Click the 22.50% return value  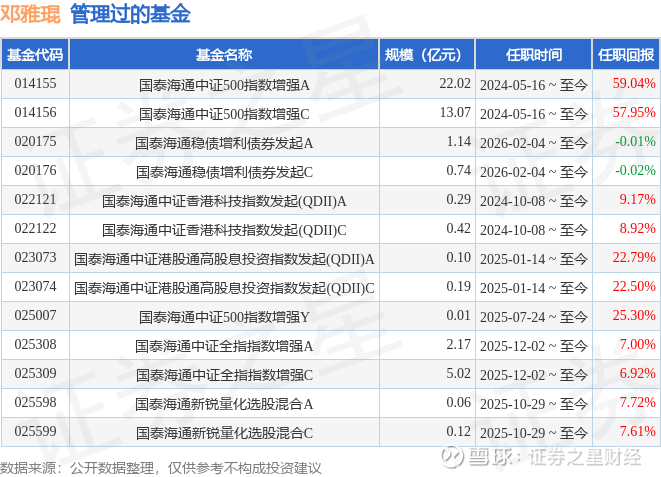pyautogui.click(x=634, y=287)
